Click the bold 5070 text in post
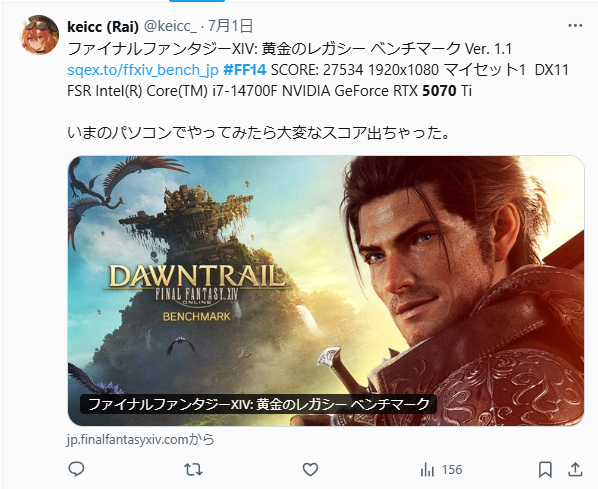This screenshot has height=489, width=598. point(439,91)
